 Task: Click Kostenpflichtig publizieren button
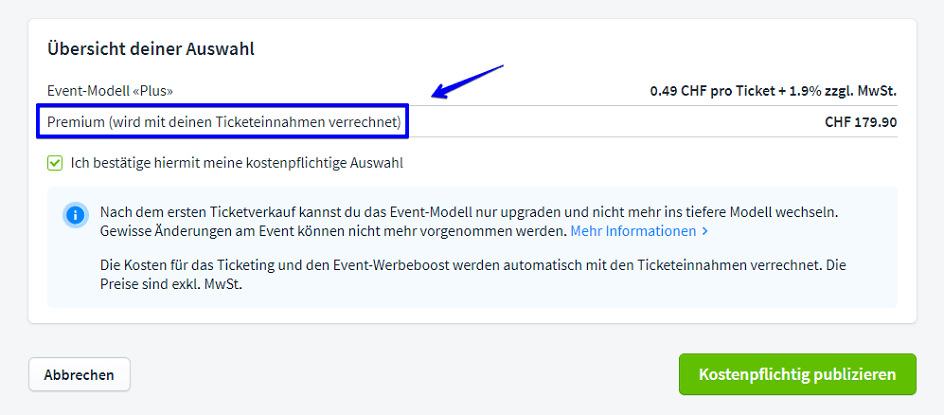[797, 375]
